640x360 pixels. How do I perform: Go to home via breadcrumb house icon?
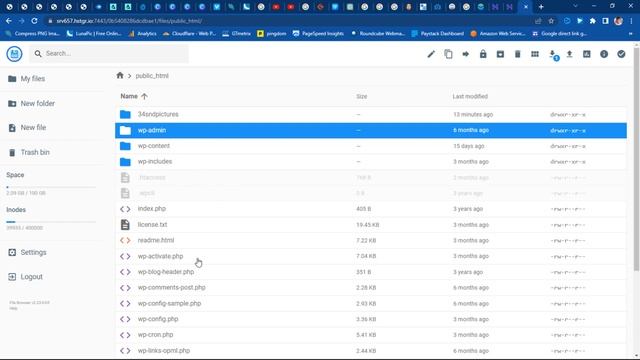click(x=120, y=76)
